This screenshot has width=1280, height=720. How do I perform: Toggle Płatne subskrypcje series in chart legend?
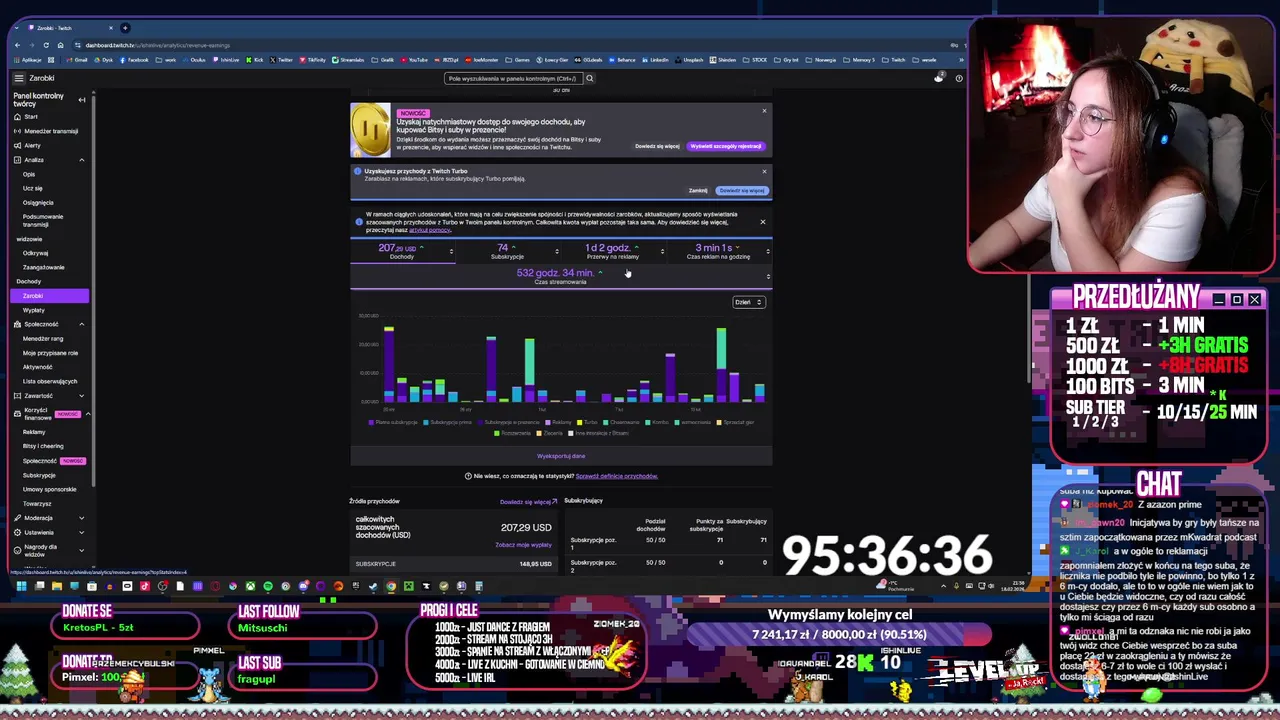[394, 422]
